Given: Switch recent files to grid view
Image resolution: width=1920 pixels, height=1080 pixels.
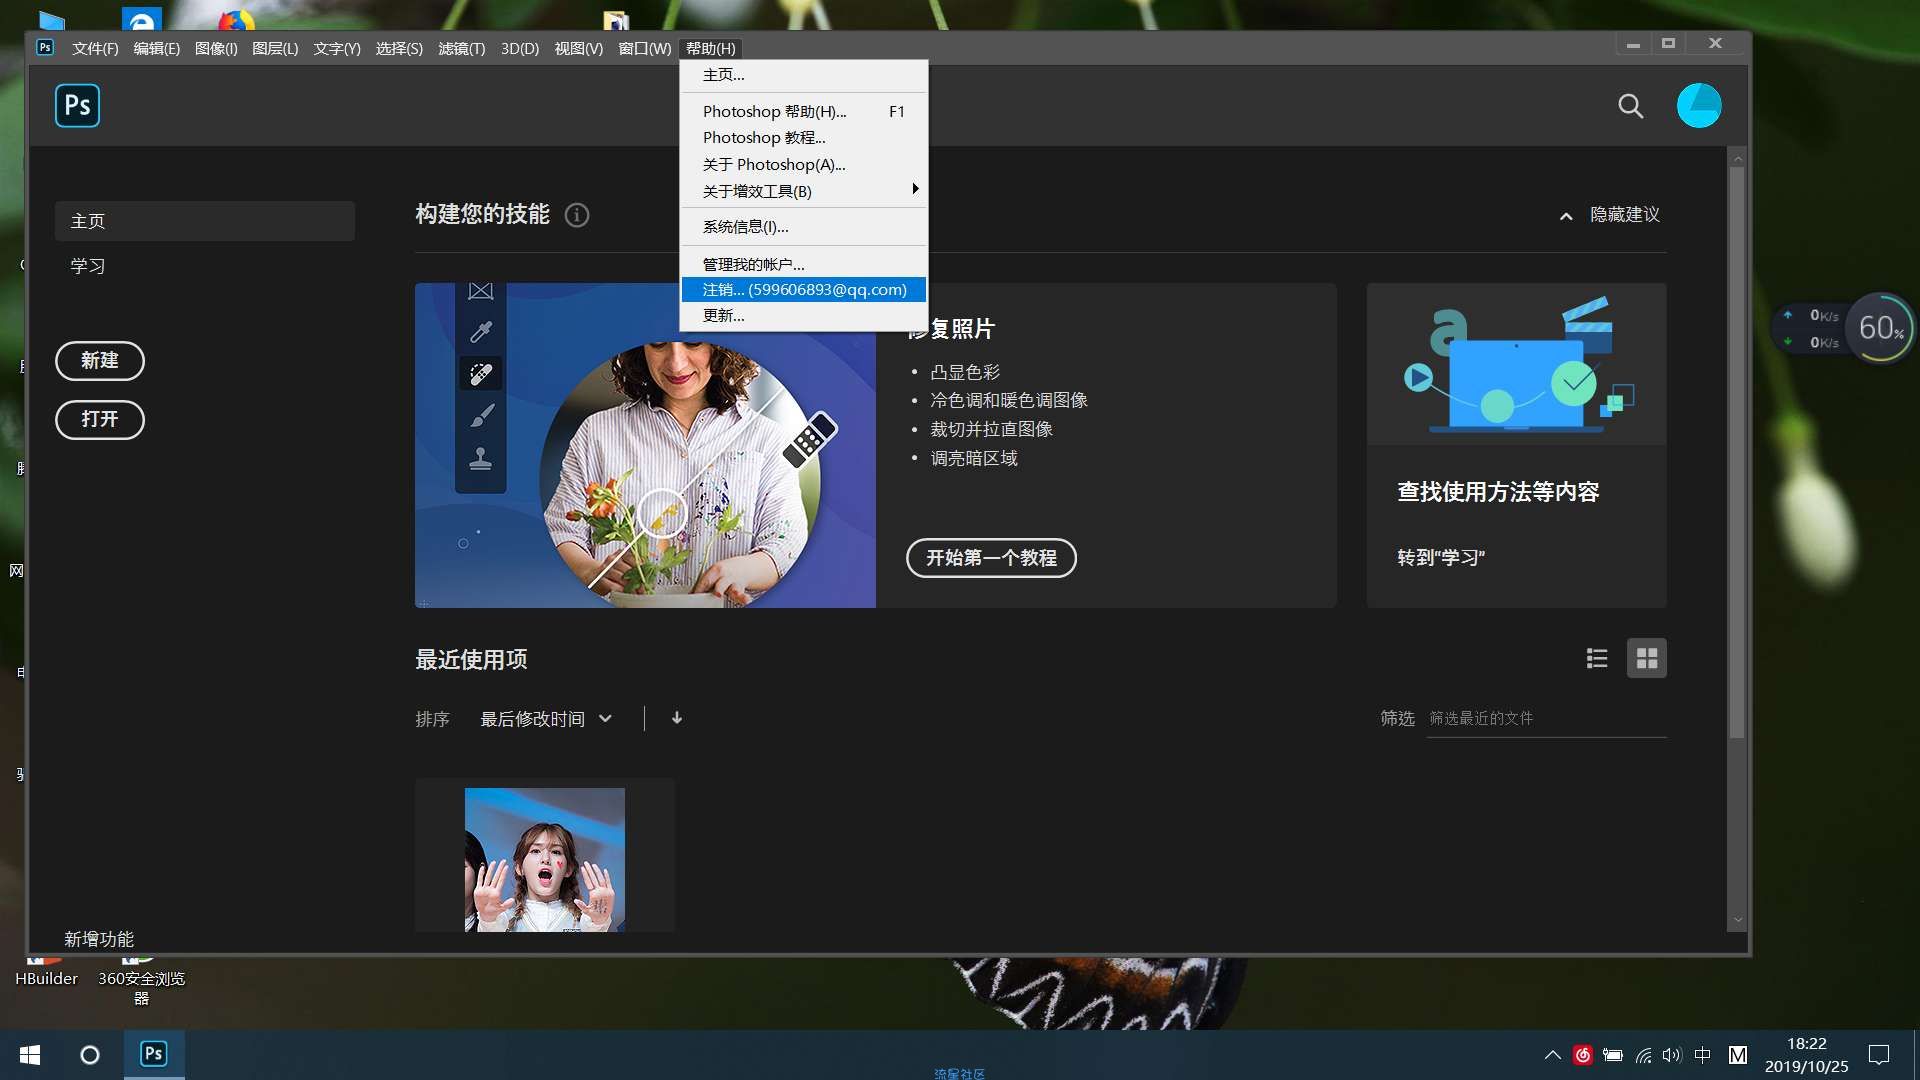Looking at the screenshot, I should [1646, 658].
